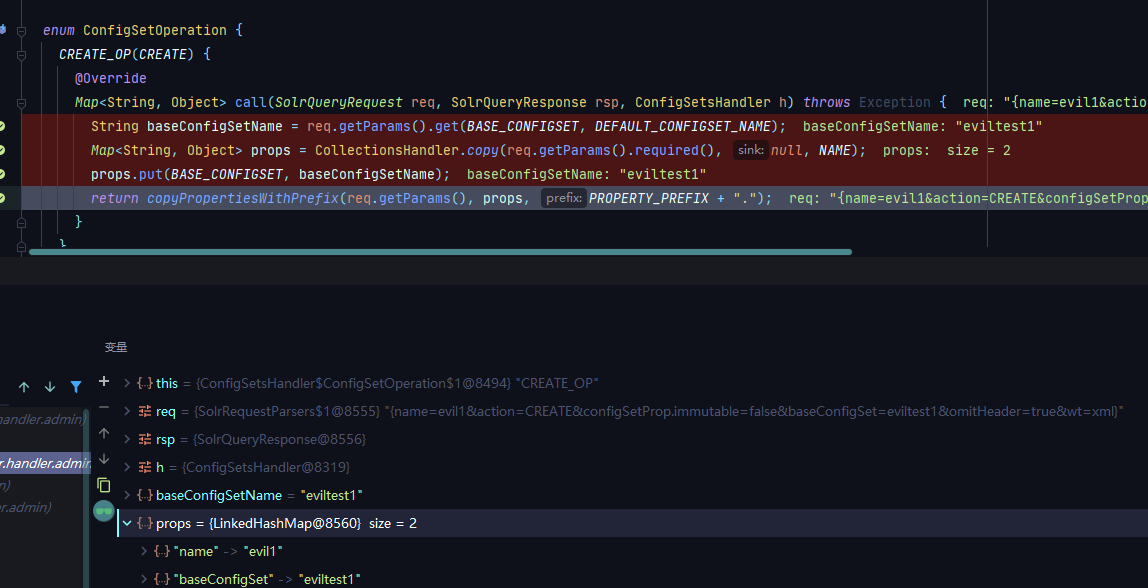Click the 'sink:' parameter inlay hint

pos(750,150)
